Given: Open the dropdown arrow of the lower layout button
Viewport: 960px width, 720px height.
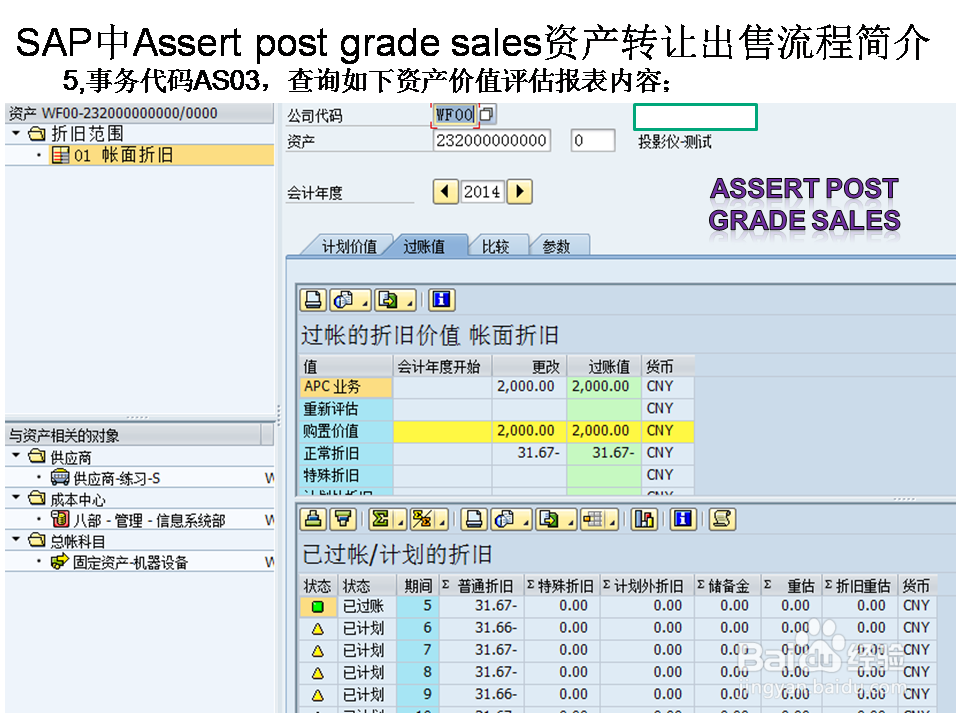Looking at the screenshot, I should (612, 520).
